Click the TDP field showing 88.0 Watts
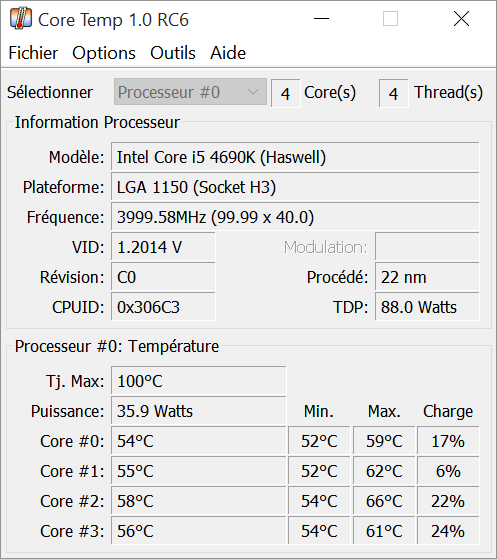The width and height of the screenshot is (497, 559). 427,307
